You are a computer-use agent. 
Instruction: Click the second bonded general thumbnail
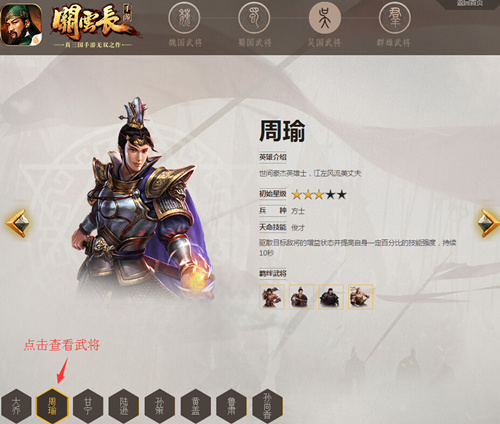pos(301,297)
